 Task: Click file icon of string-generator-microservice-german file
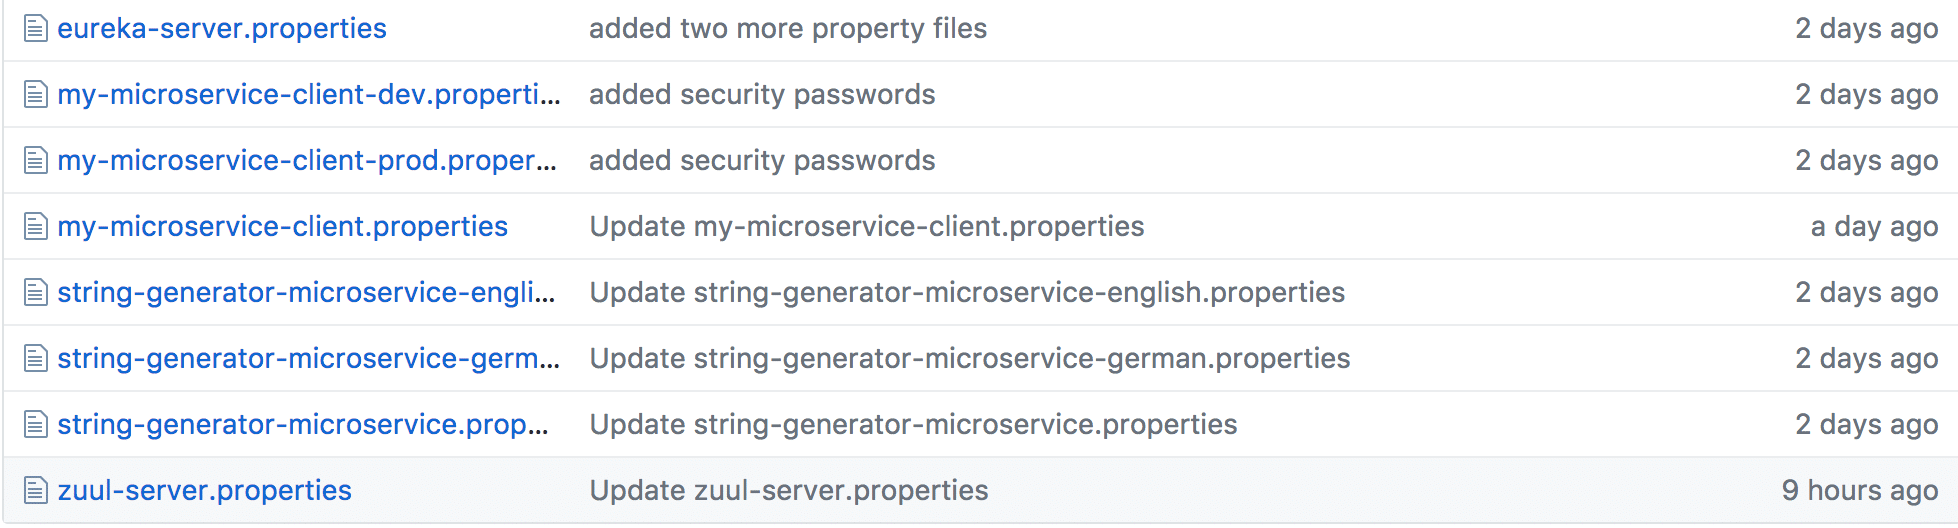(36, 359)
